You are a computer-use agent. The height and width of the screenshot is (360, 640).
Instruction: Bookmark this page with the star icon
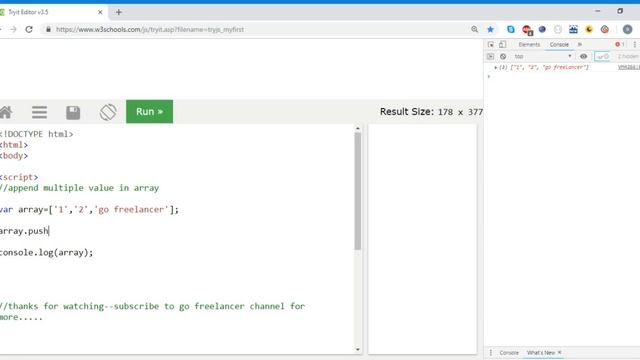490,29
